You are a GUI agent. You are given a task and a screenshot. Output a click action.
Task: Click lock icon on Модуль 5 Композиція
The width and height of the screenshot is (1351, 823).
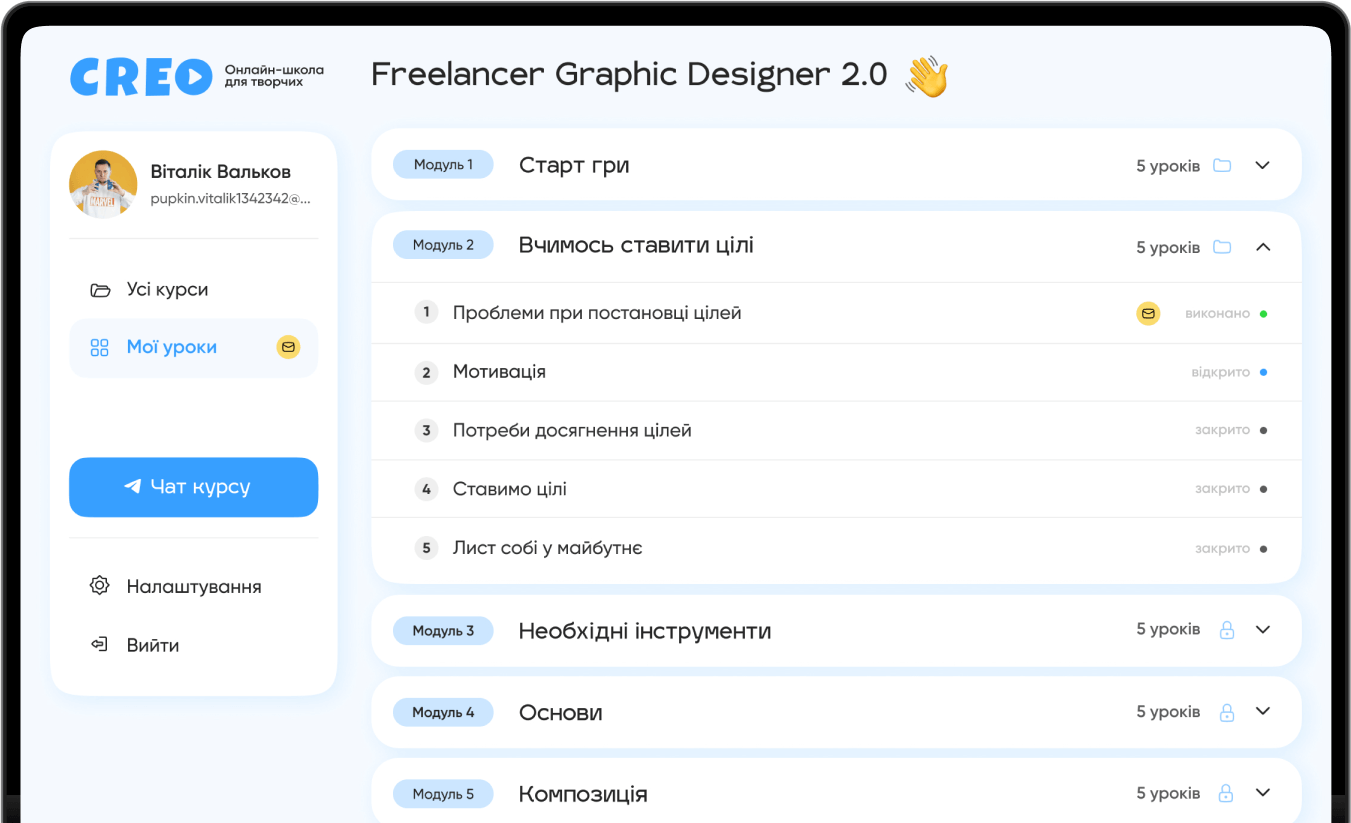[1227, 793]
